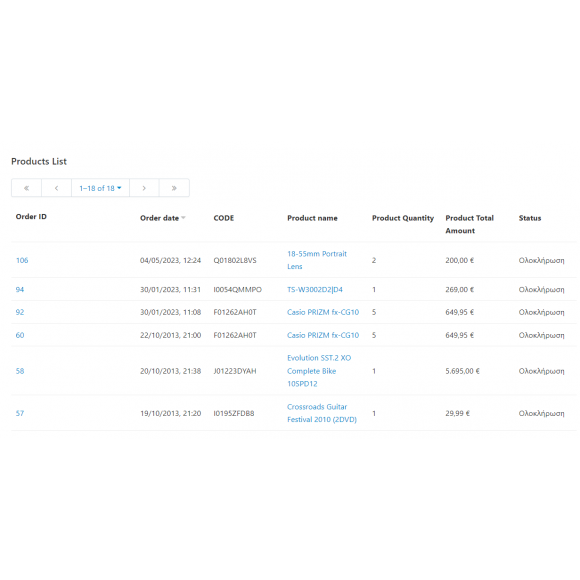Click the Order ID column header
The image size is (580, 580).
click(31, 217)
